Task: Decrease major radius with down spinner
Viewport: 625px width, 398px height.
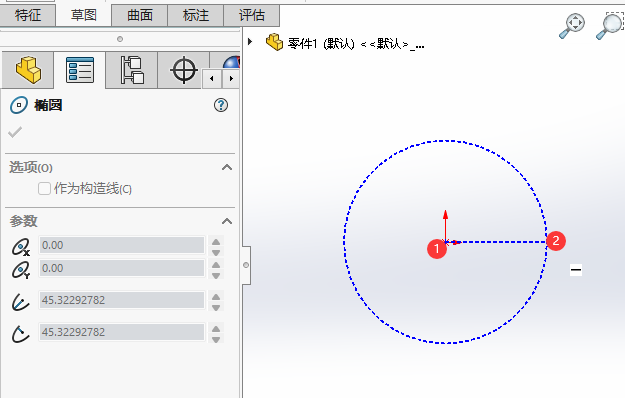Action: click(x=216, y=308)
